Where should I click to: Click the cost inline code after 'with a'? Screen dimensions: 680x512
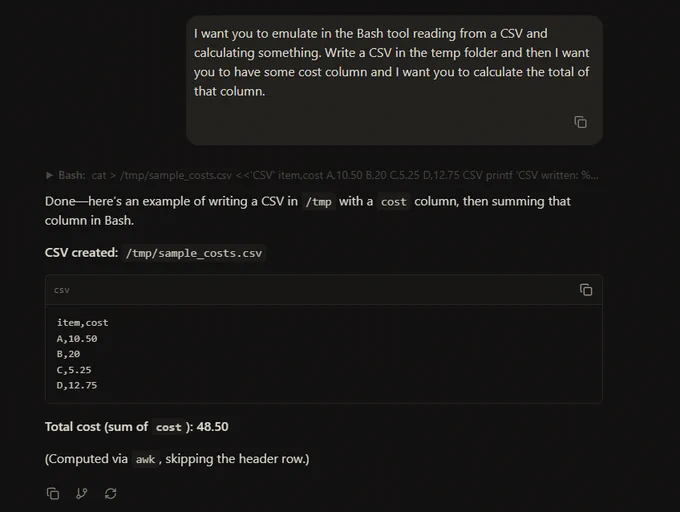pos(393,202)
